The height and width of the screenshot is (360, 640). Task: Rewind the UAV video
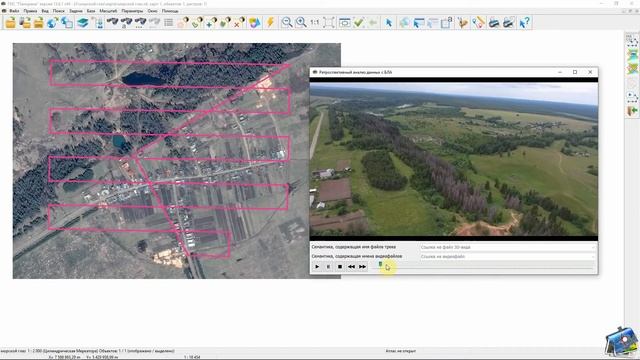coord(351,267)
